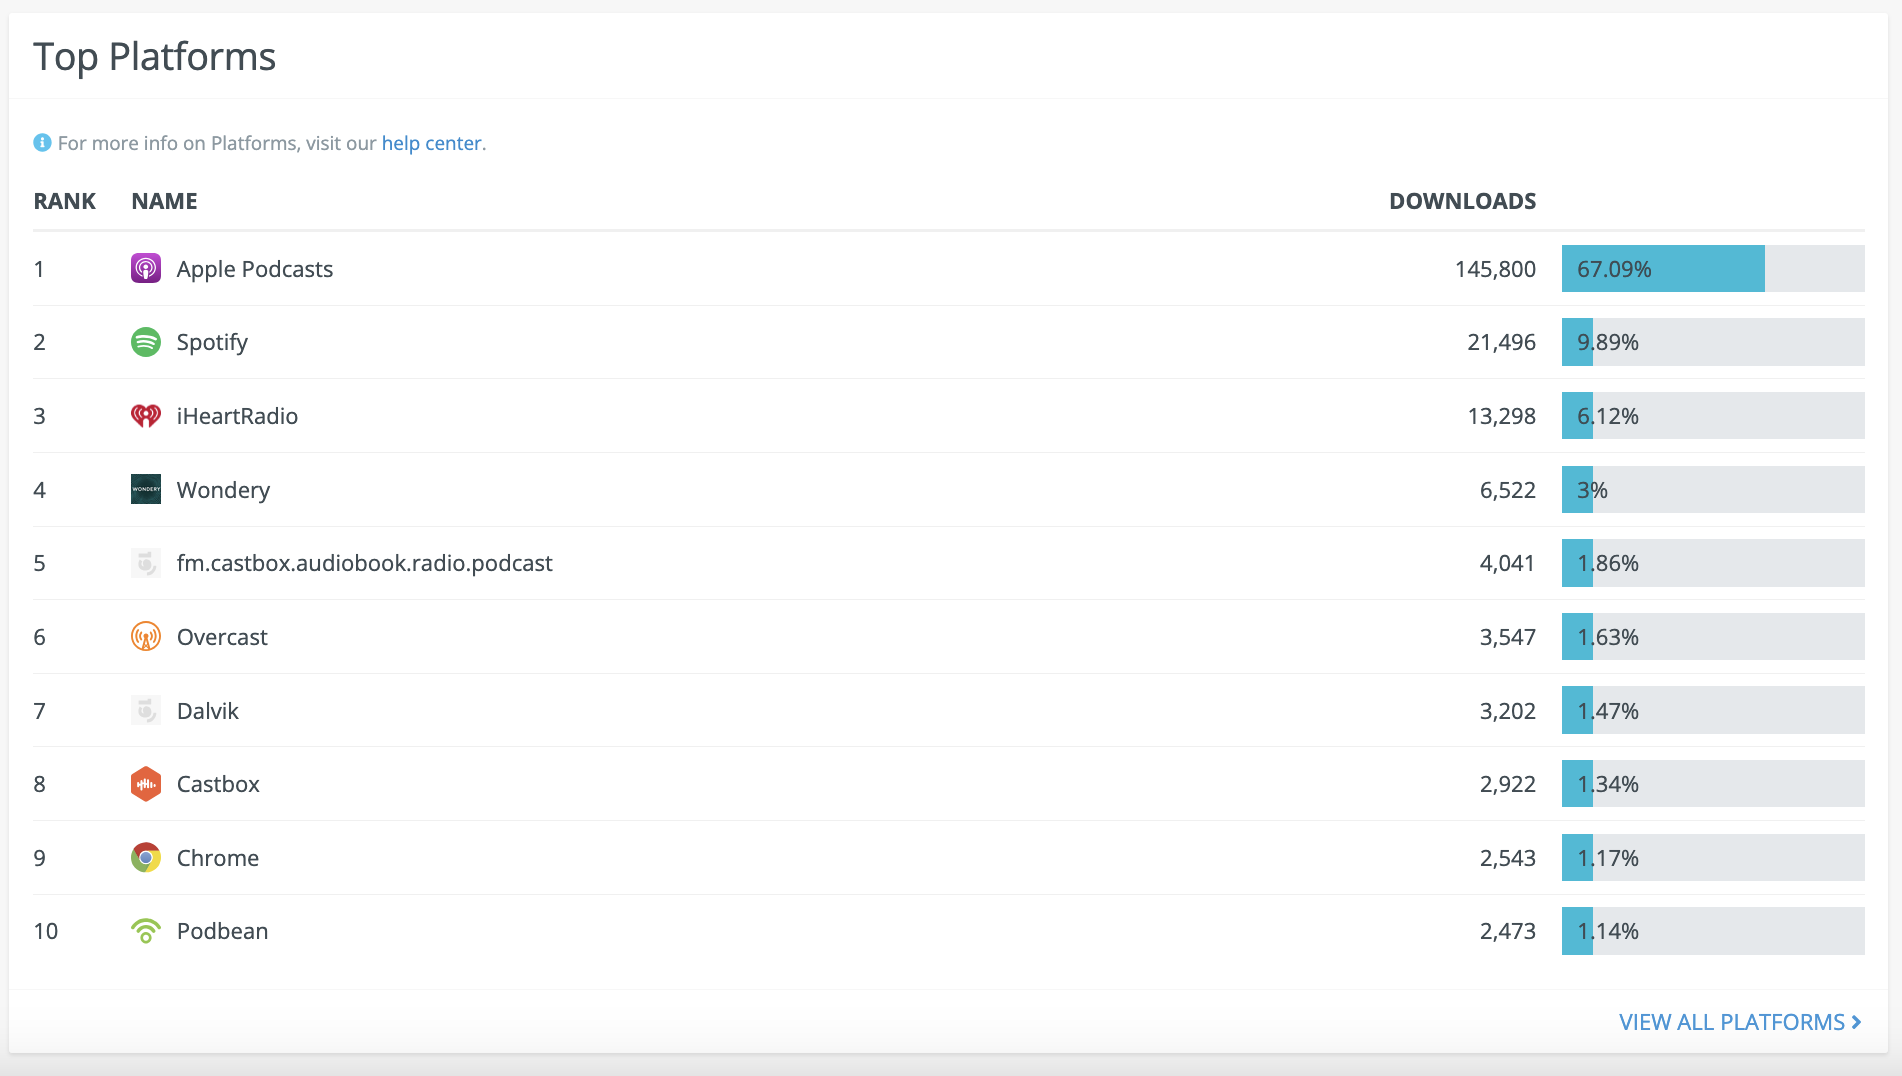This screenshot has height=1076, width=1902.
Task: Click the Castbox 1.34% progress bar
Action: tap(1713, 784)
